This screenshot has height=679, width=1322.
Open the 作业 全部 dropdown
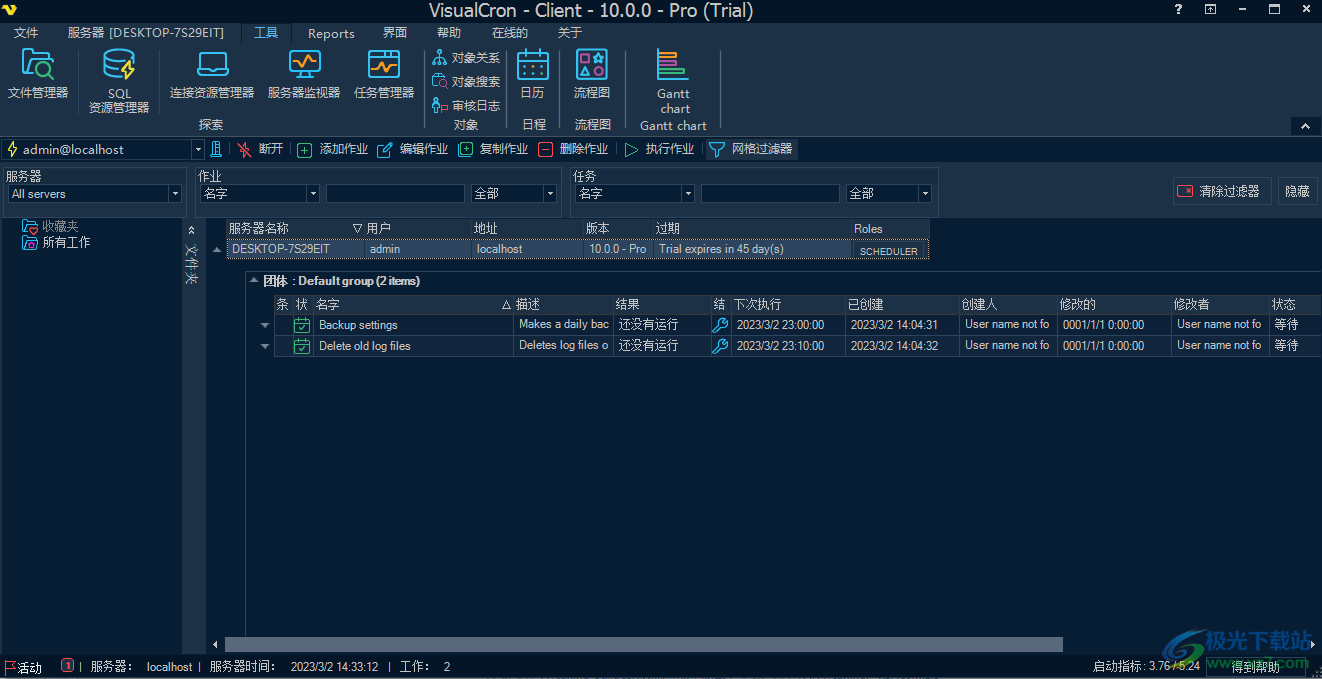[550, 194]
